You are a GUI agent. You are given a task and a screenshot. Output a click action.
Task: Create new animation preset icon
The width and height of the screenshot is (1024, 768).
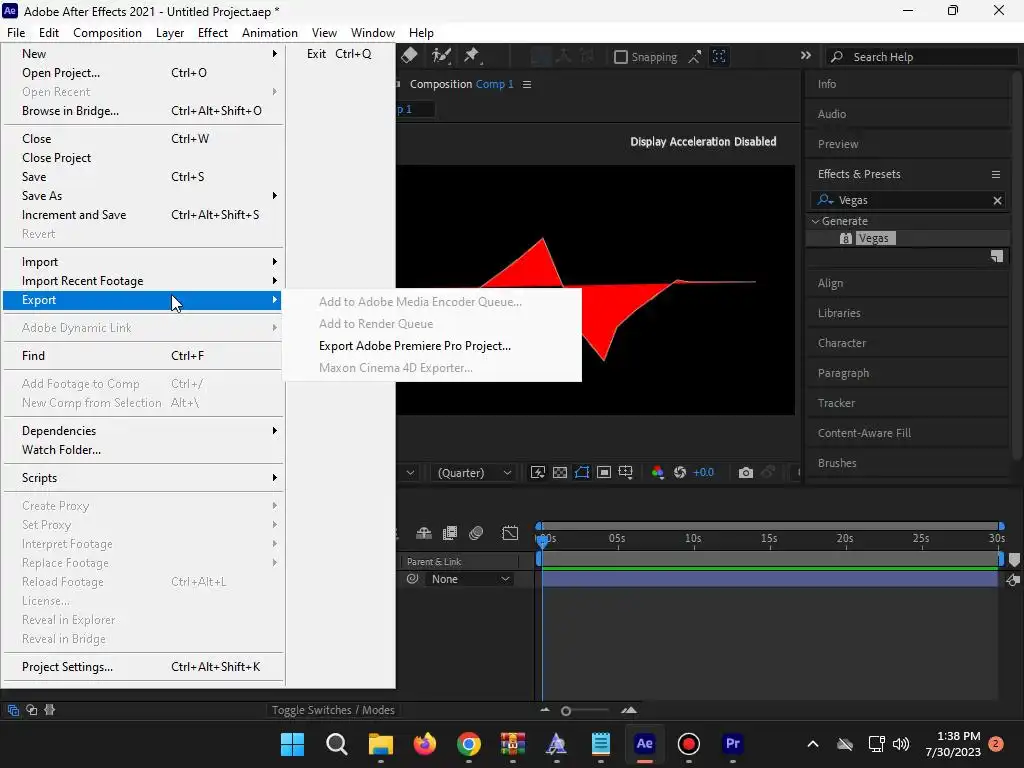click(x=997, y=257)
